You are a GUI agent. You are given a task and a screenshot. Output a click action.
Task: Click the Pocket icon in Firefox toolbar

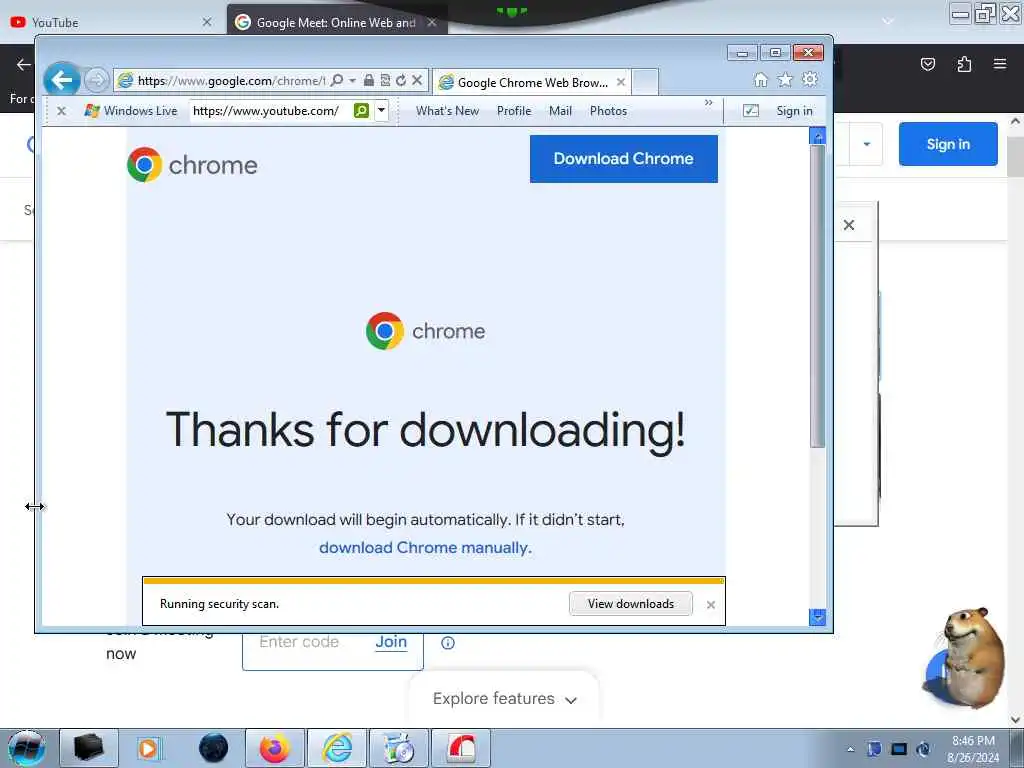point(928,64)
